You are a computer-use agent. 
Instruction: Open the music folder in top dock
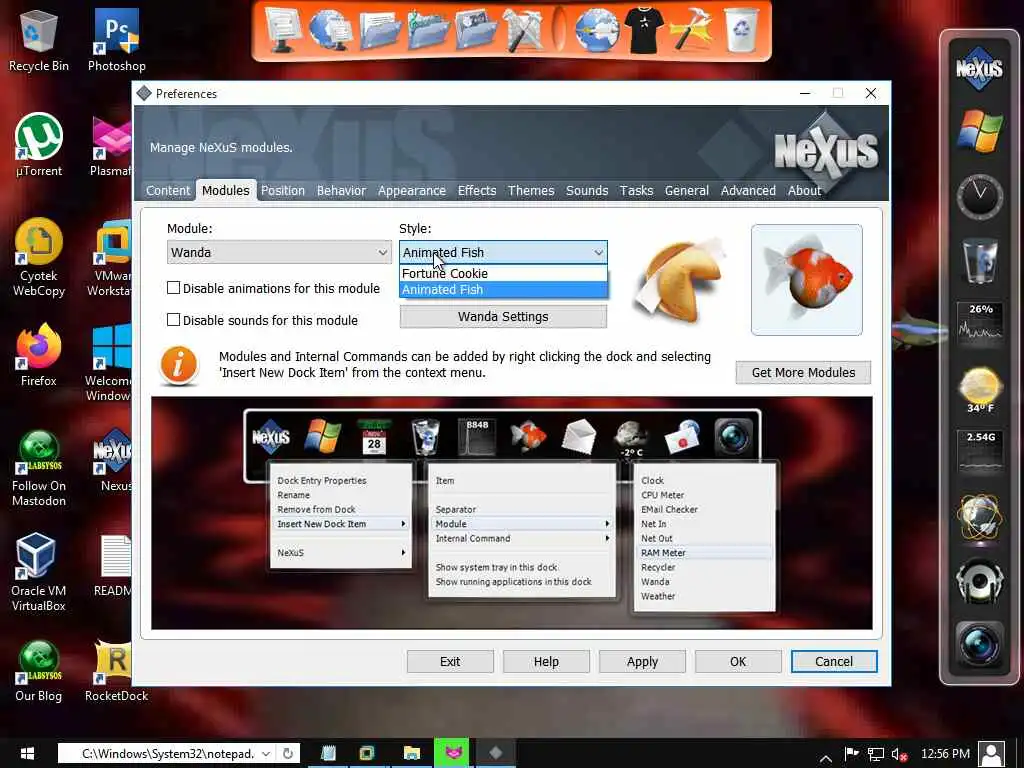(x=428, y=29)
